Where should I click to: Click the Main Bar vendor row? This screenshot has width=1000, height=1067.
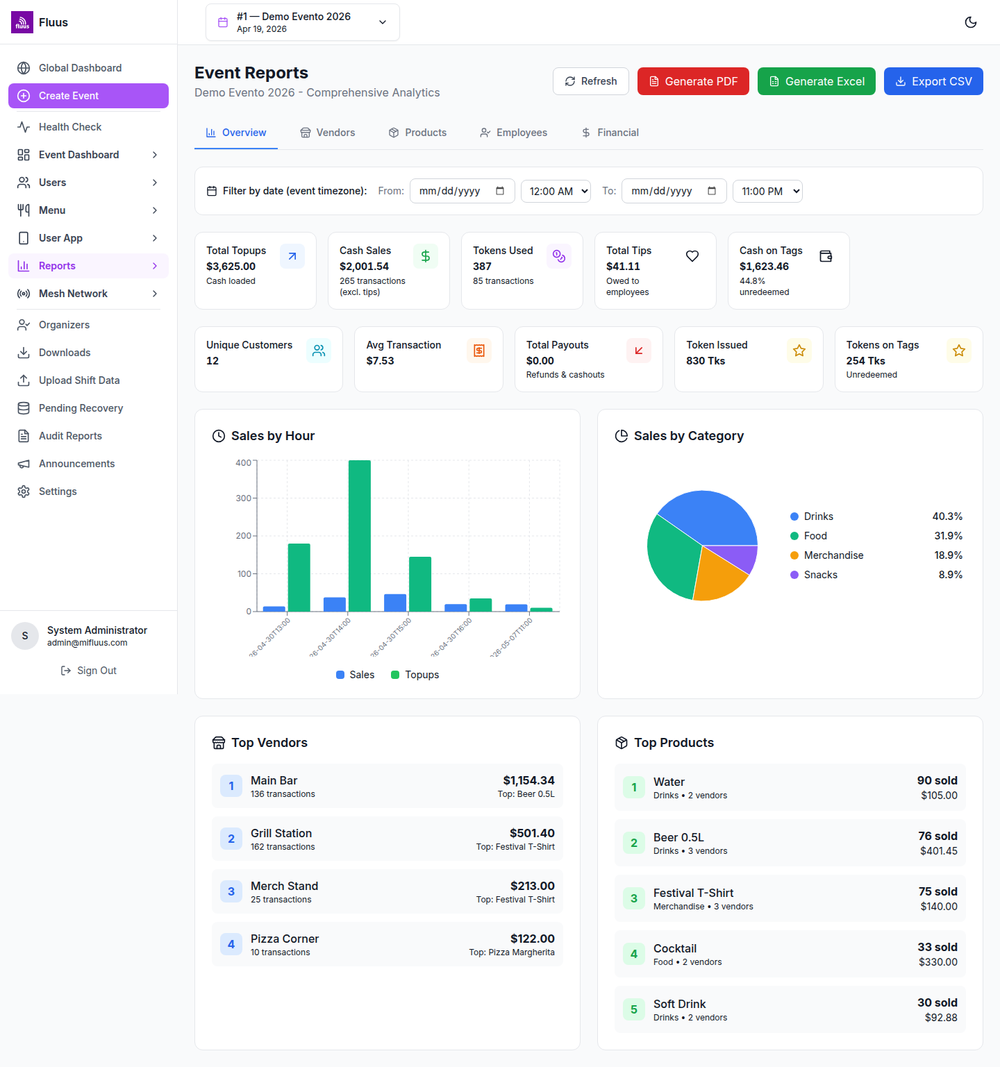[x=387, y=787]
